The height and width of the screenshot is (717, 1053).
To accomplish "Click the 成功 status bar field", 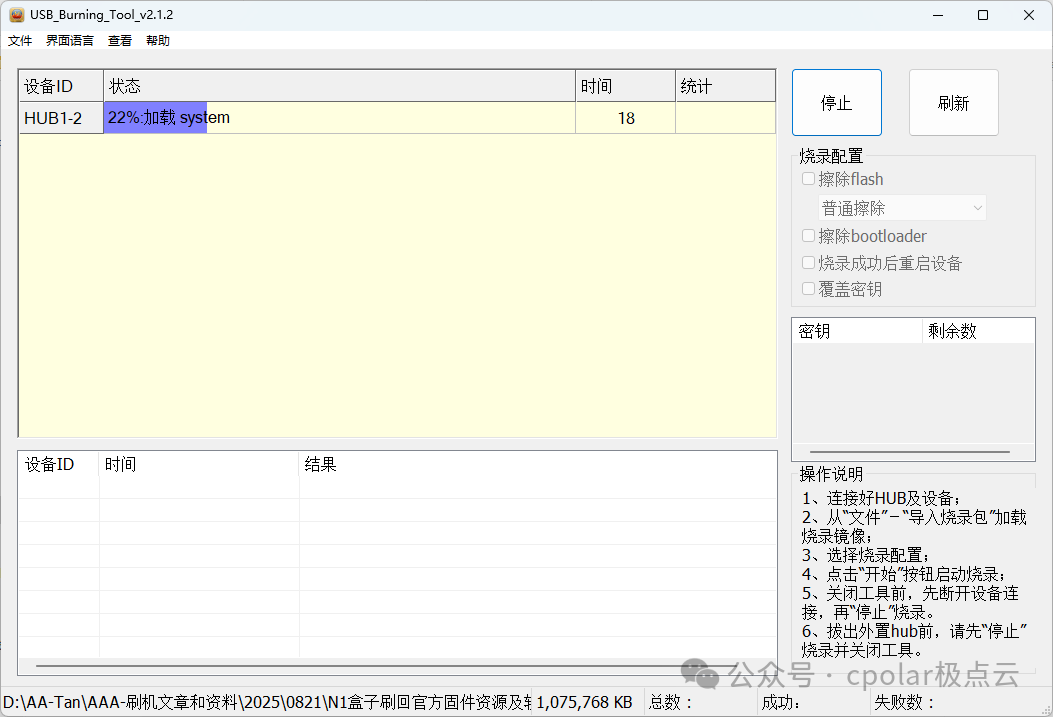I will point(813,702).
